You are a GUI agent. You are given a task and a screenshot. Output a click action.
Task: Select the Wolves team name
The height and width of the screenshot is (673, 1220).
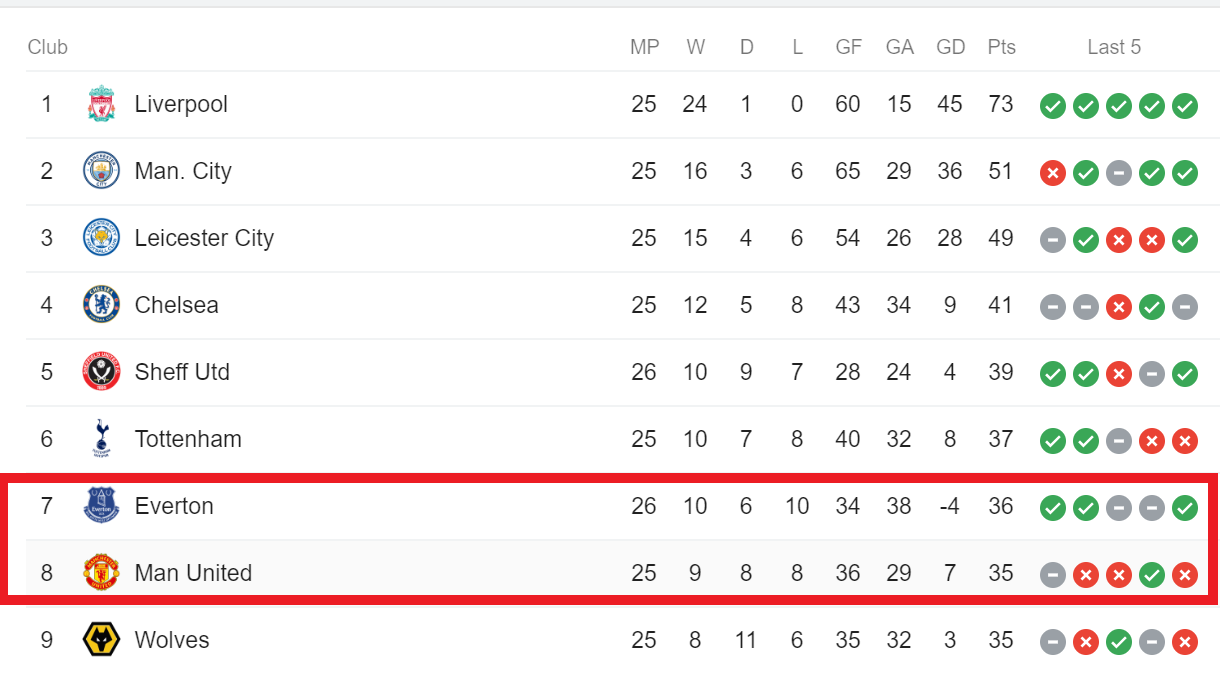172,640
